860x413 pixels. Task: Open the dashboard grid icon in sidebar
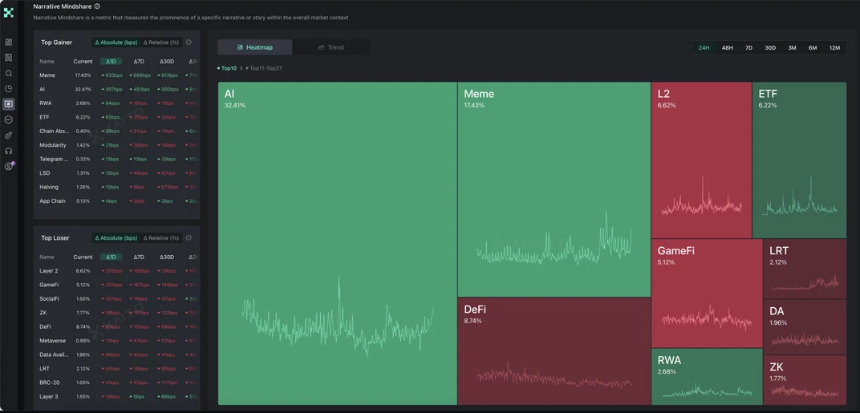coord(8,42)
